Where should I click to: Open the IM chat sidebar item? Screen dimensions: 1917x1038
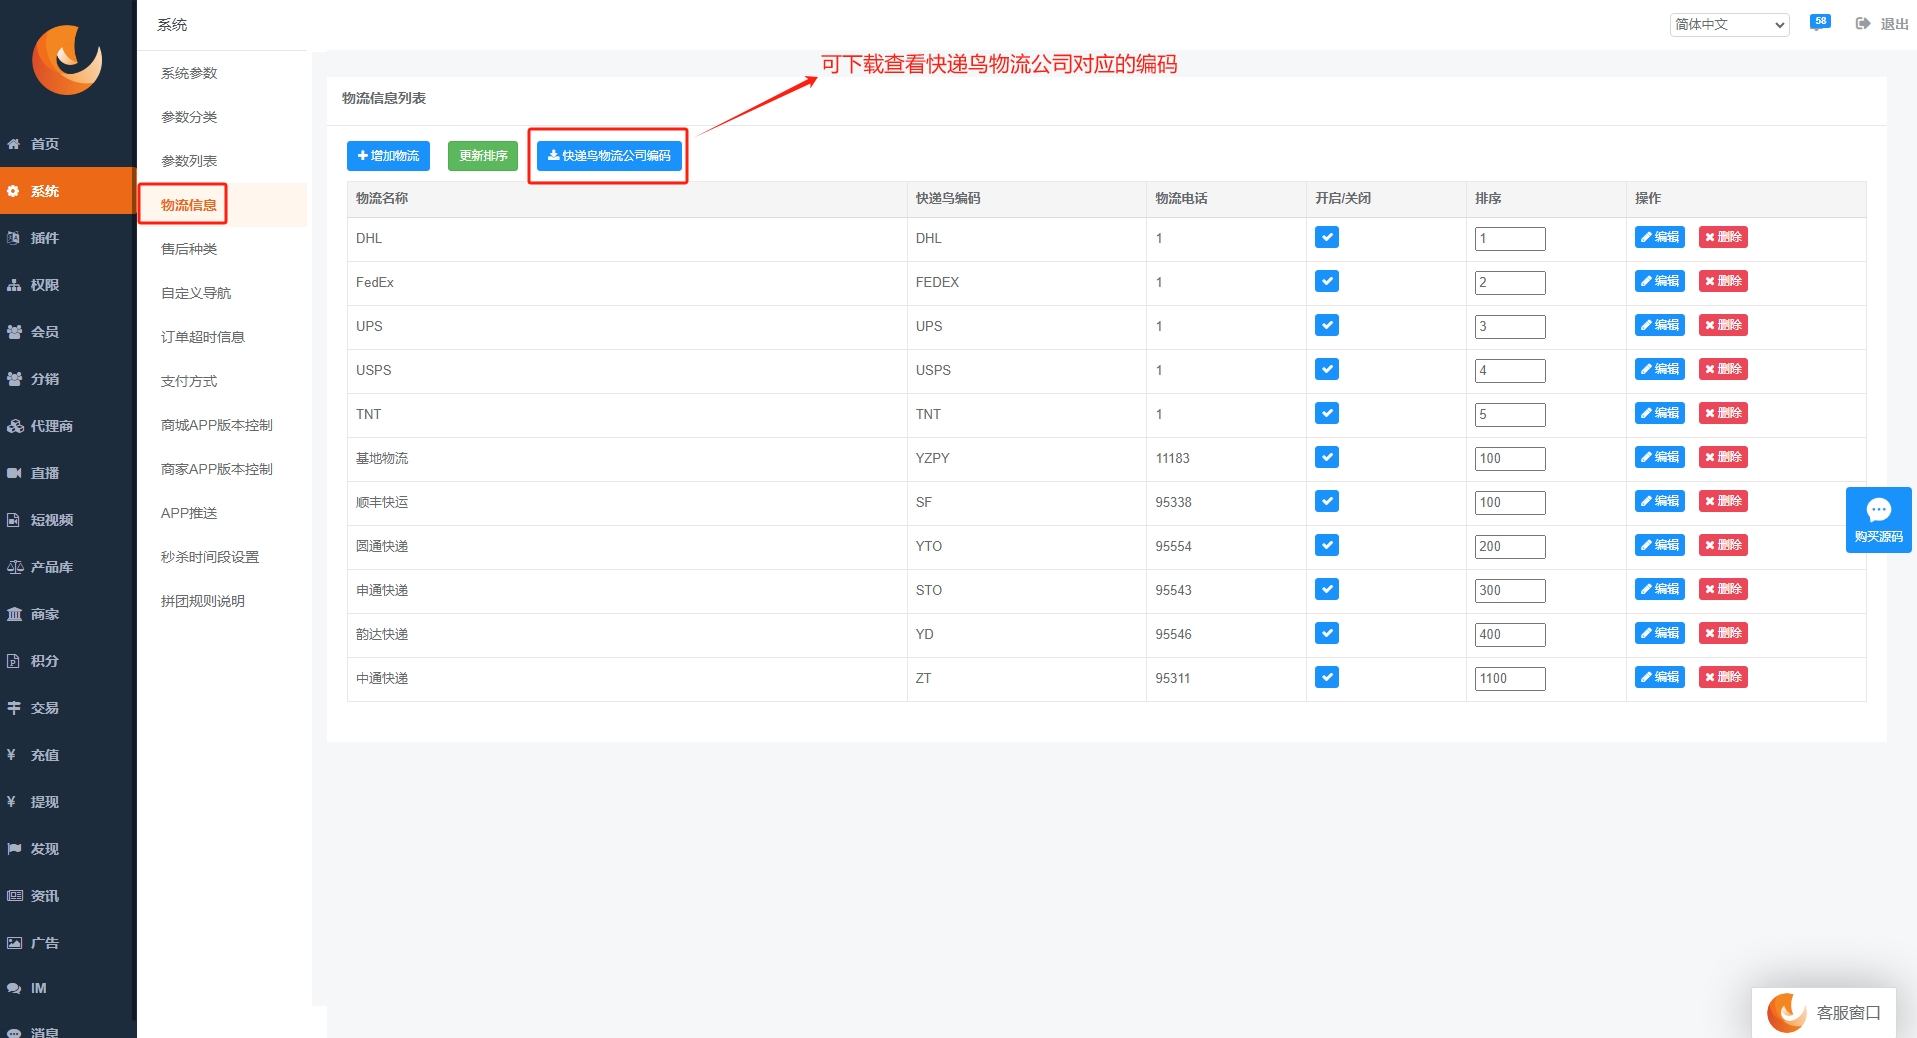point(67,988)
